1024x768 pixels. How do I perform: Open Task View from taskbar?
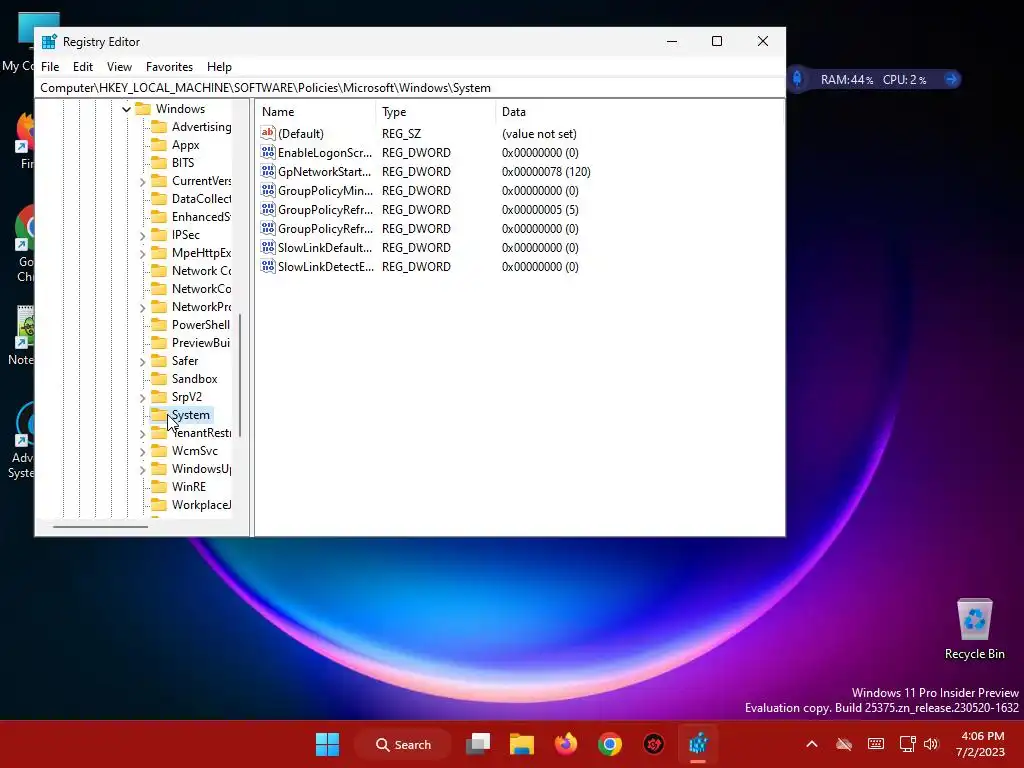[x=478, y=744]
